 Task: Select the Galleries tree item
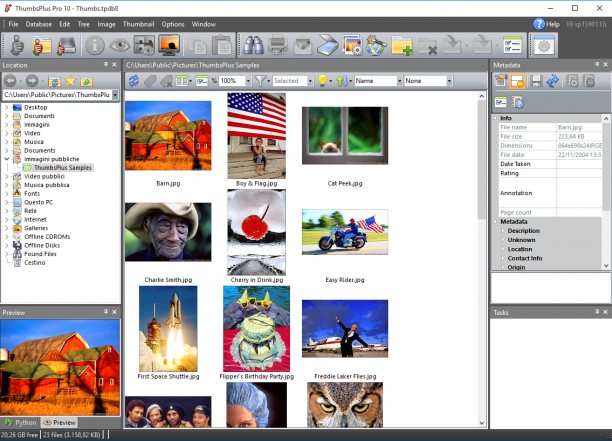(x=36, y=228)
